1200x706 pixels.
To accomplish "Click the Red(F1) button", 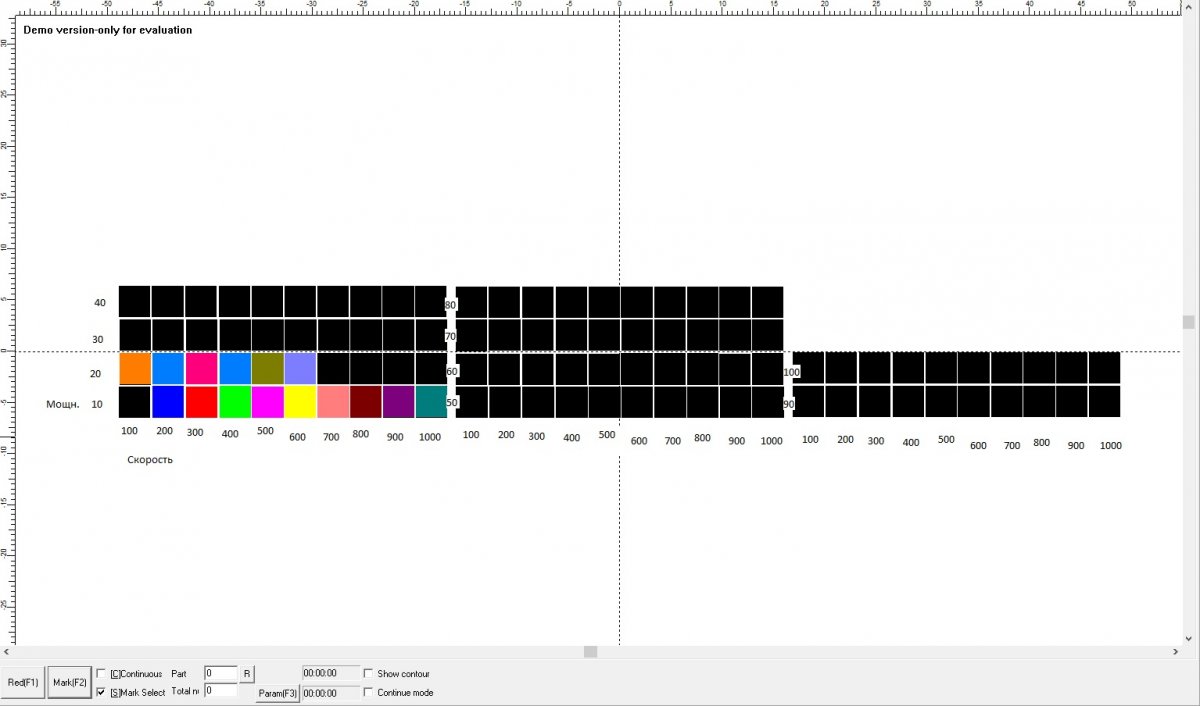I will (23, 682).
